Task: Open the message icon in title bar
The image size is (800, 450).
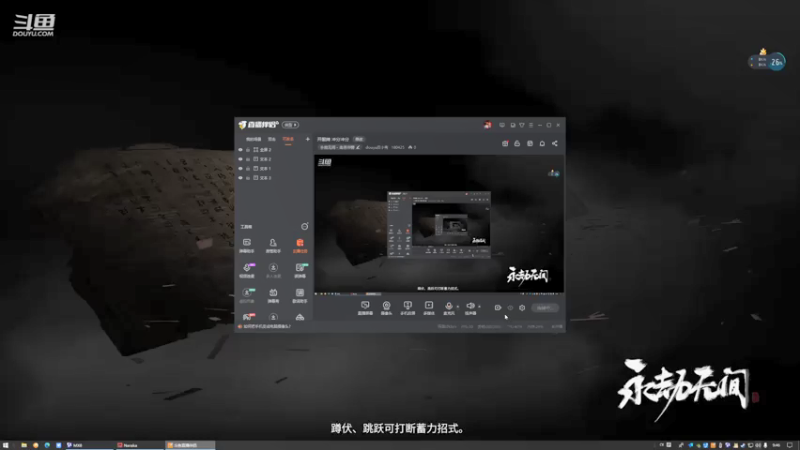Action: point(502,125)
